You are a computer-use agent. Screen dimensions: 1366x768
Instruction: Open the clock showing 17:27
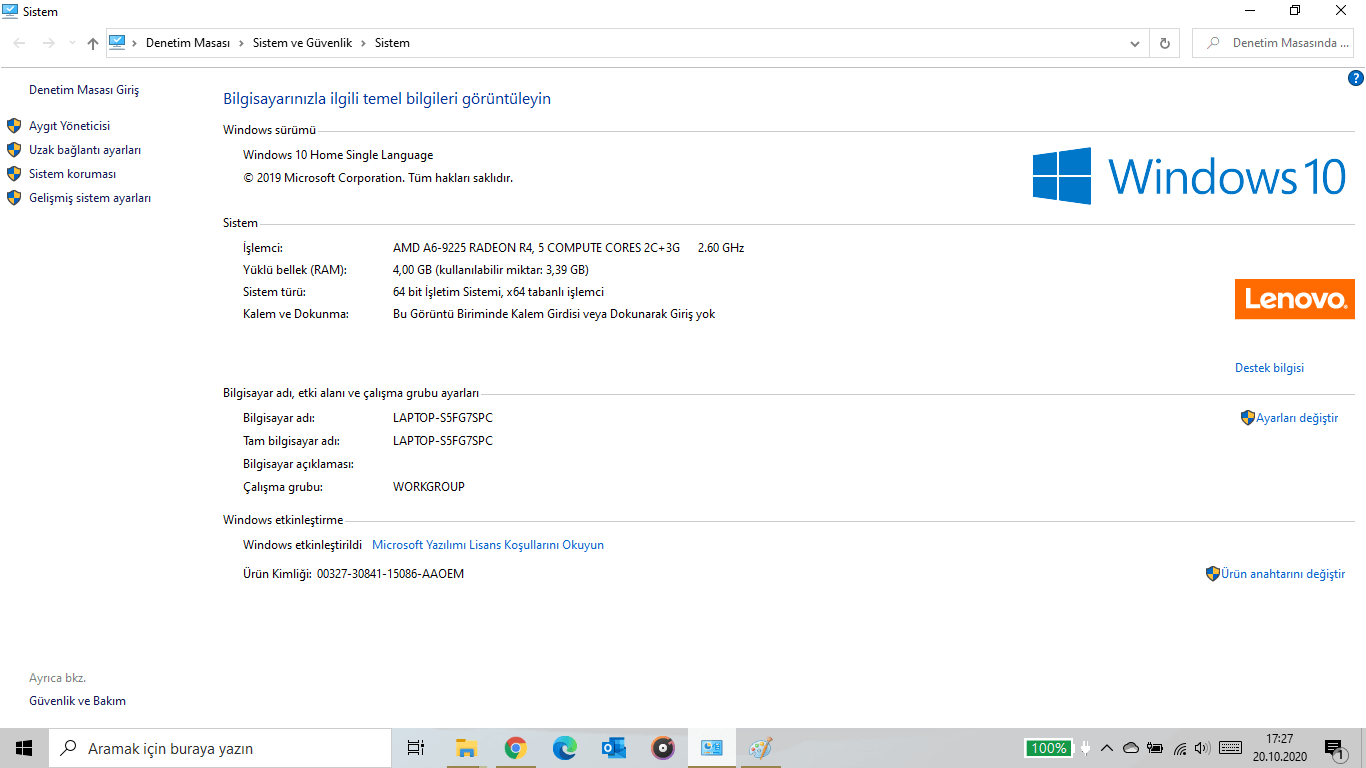(1280, 748)
